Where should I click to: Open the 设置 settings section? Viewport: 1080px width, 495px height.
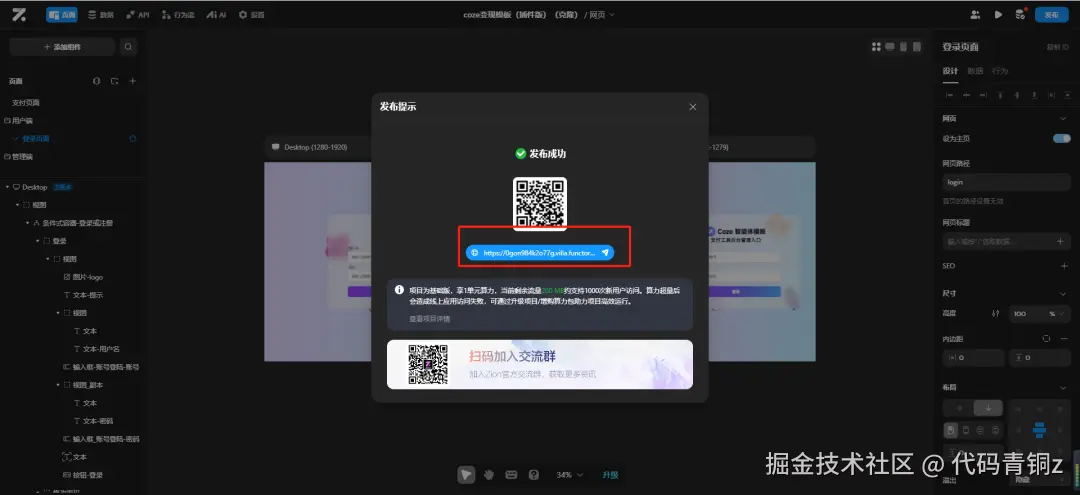pos(251,14)
